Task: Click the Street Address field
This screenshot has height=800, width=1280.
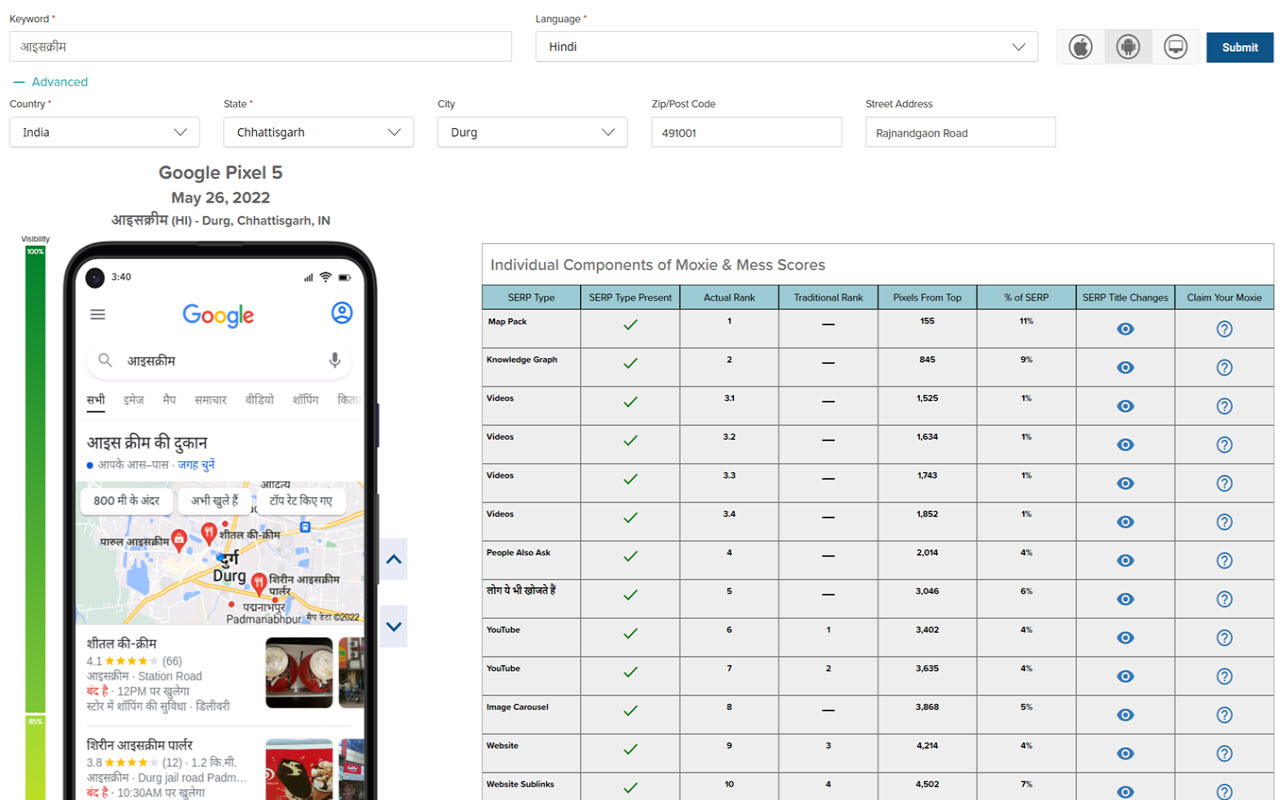Action: pyautogui.click(x=961, y=132)
